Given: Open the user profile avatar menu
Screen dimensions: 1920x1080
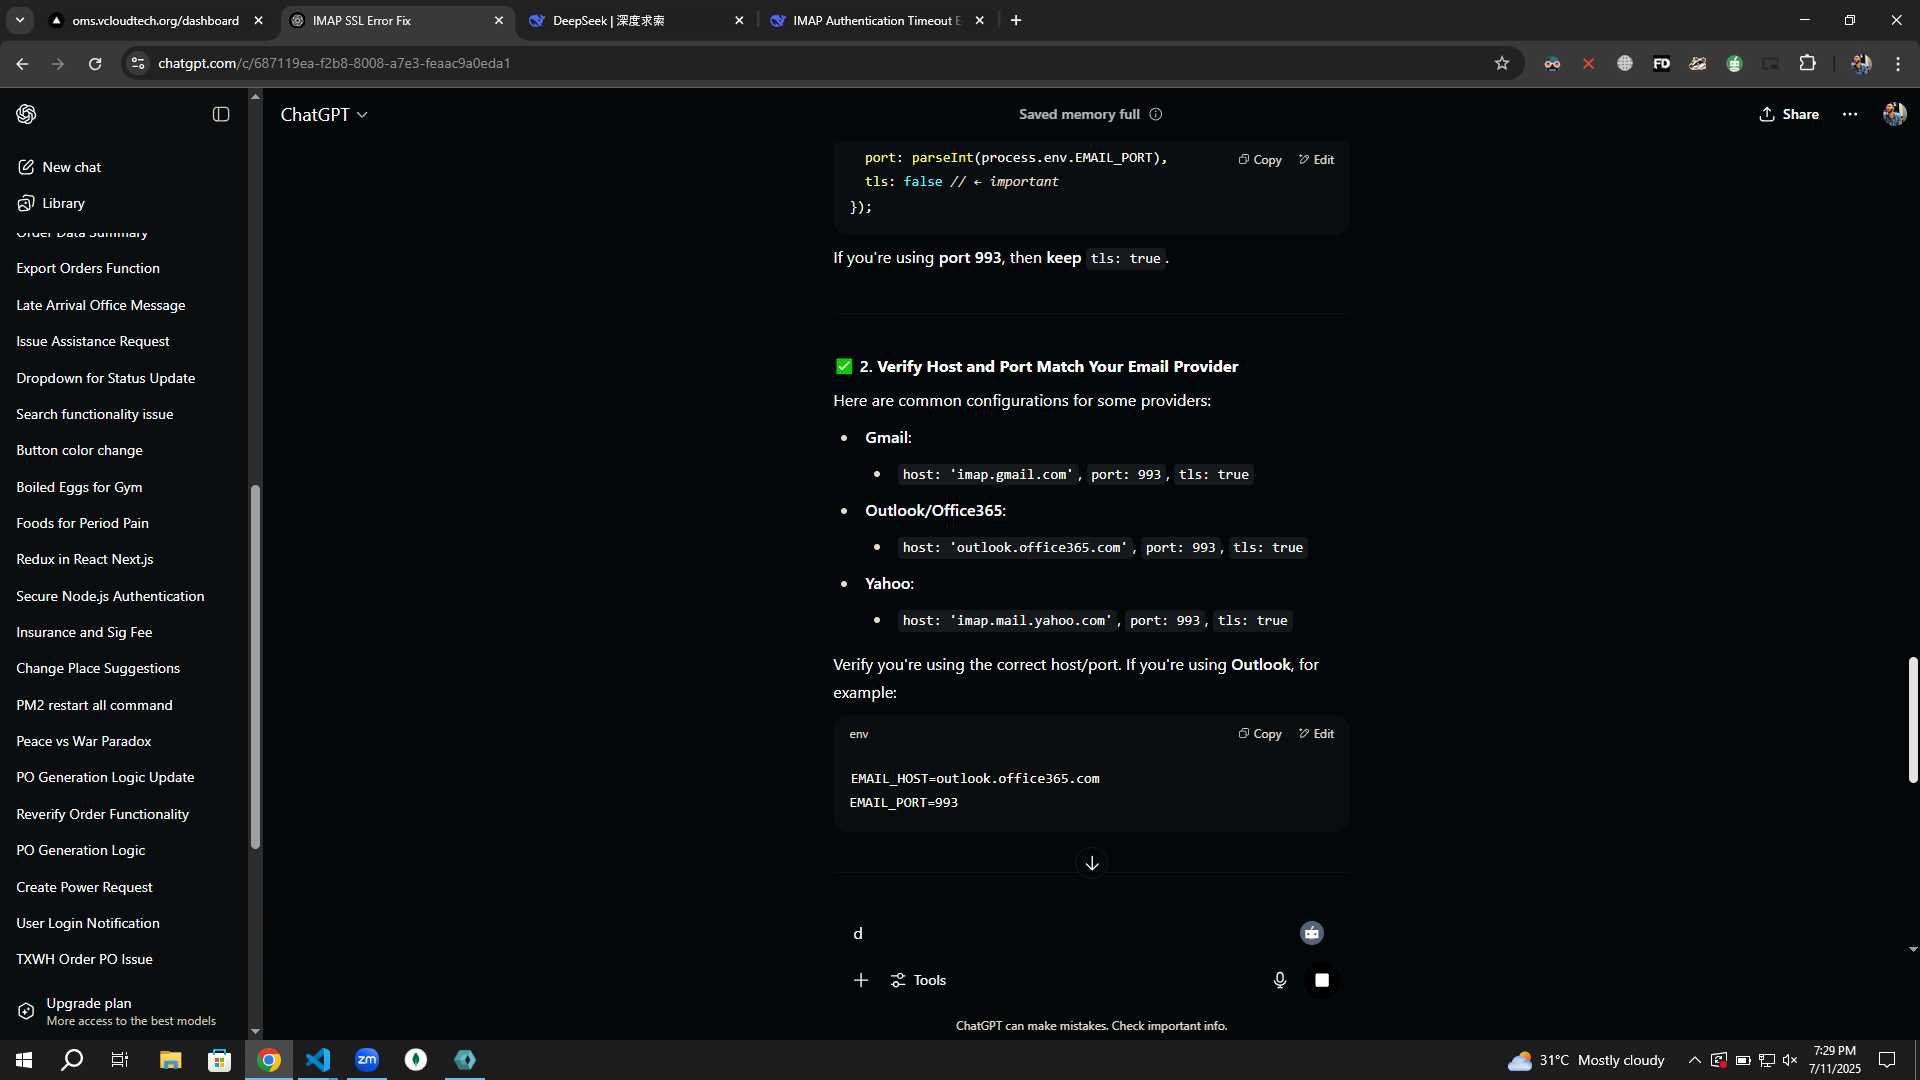Looking at the screenshot, I should [1894, 114].
